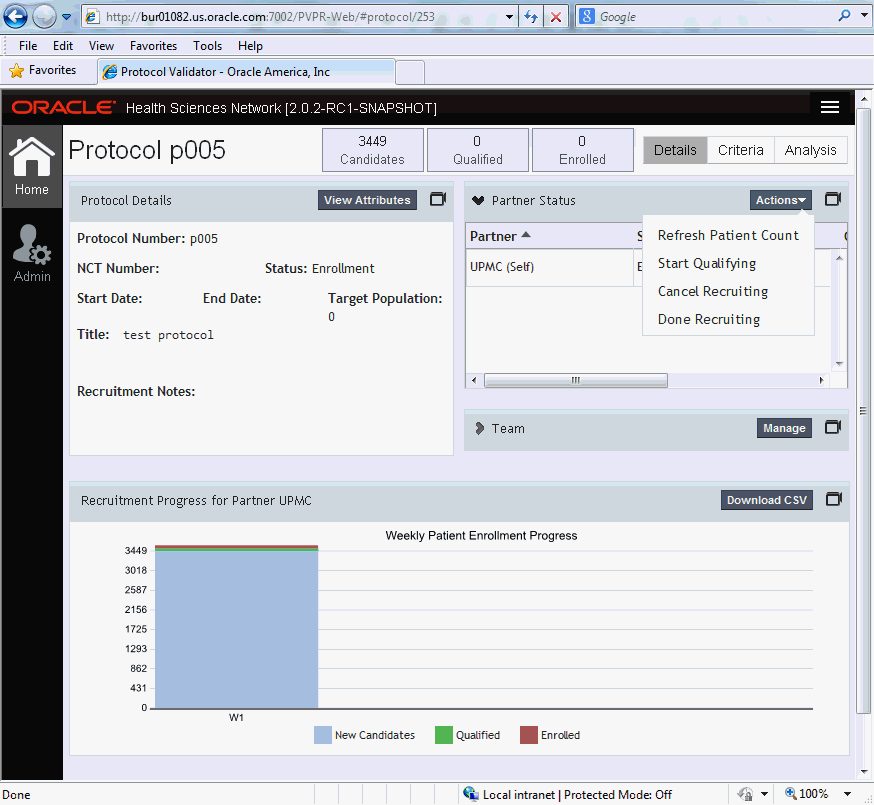874x805 pixels.
Task: Click the Favorites star icon
Action: [17, 71]
